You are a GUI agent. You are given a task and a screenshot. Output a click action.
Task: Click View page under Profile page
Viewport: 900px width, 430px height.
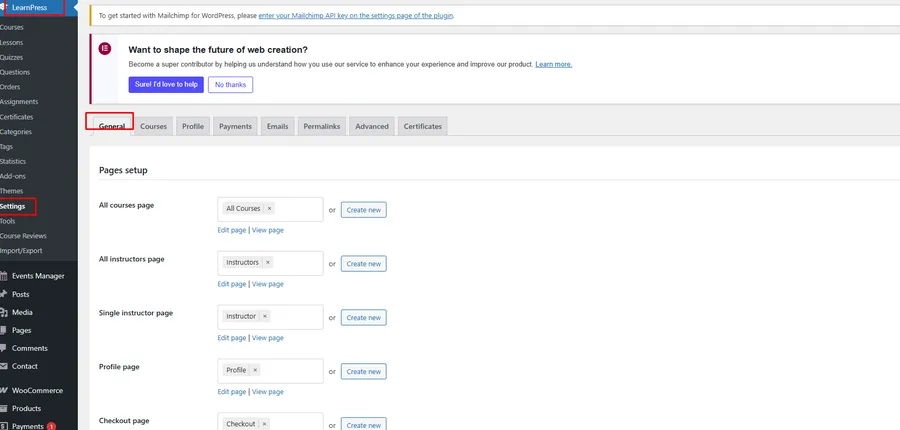(x=267, y=392)
